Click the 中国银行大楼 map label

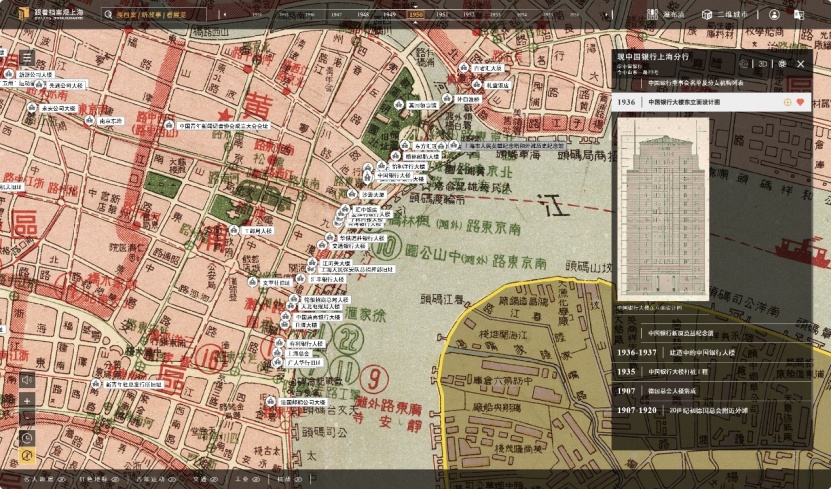tap(393, 175)
